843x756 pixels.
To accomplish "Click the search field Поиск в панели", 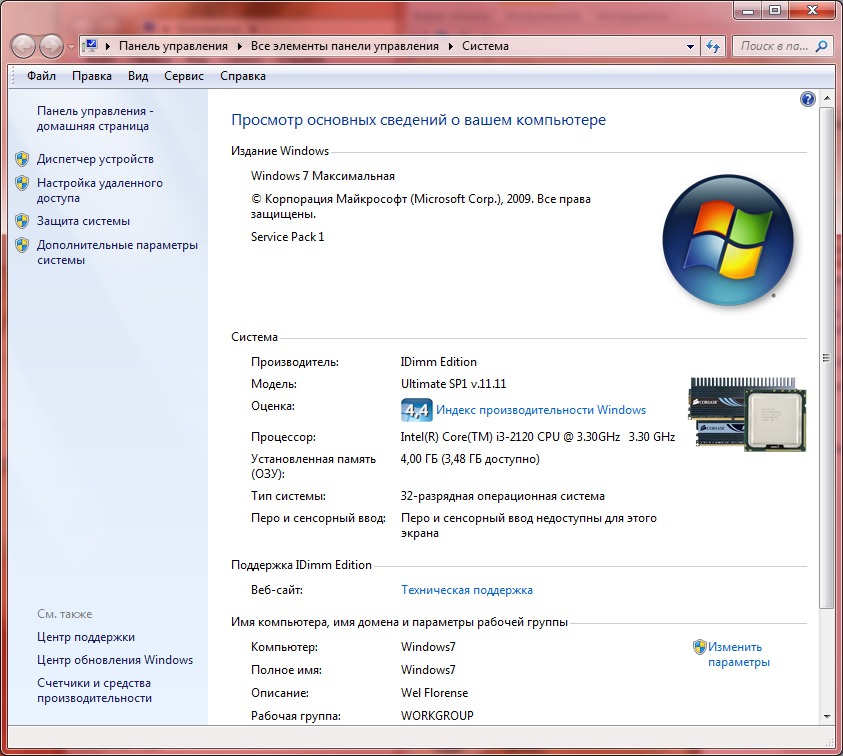I will [x=774, y=46].
